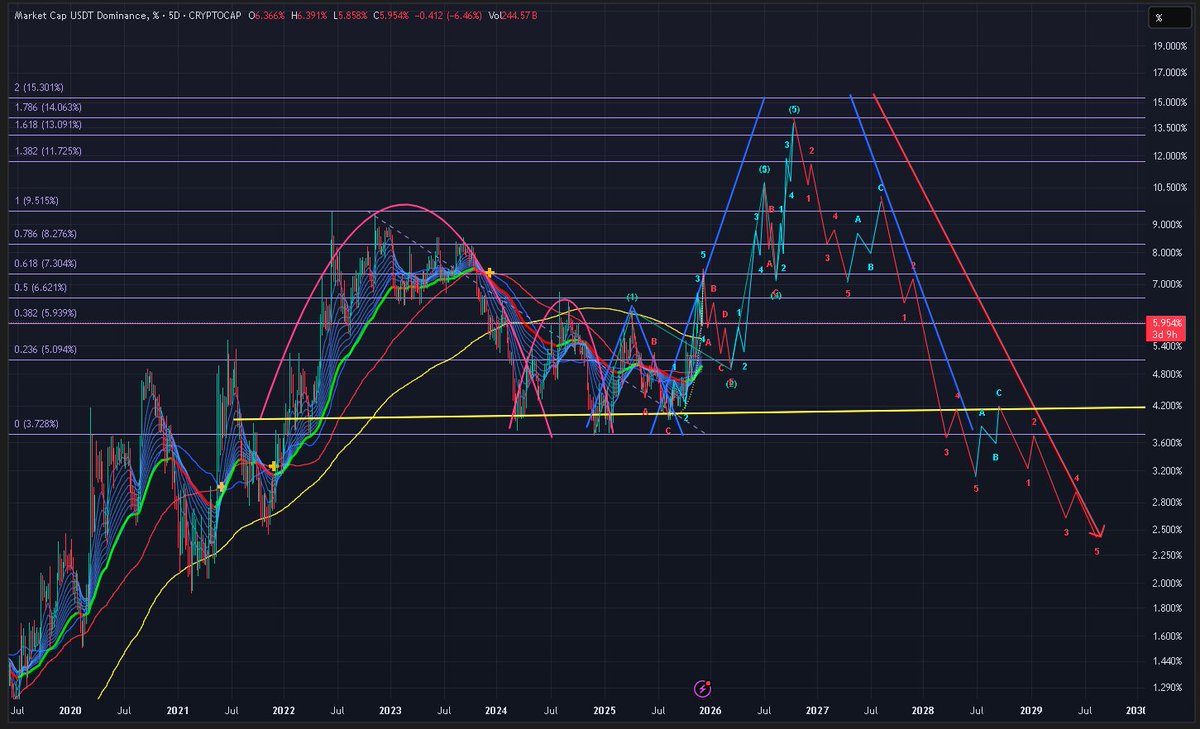Click the 2.500% price scale label
The width and height of the screenshot is (1200, 729).
coord(1167,529)
